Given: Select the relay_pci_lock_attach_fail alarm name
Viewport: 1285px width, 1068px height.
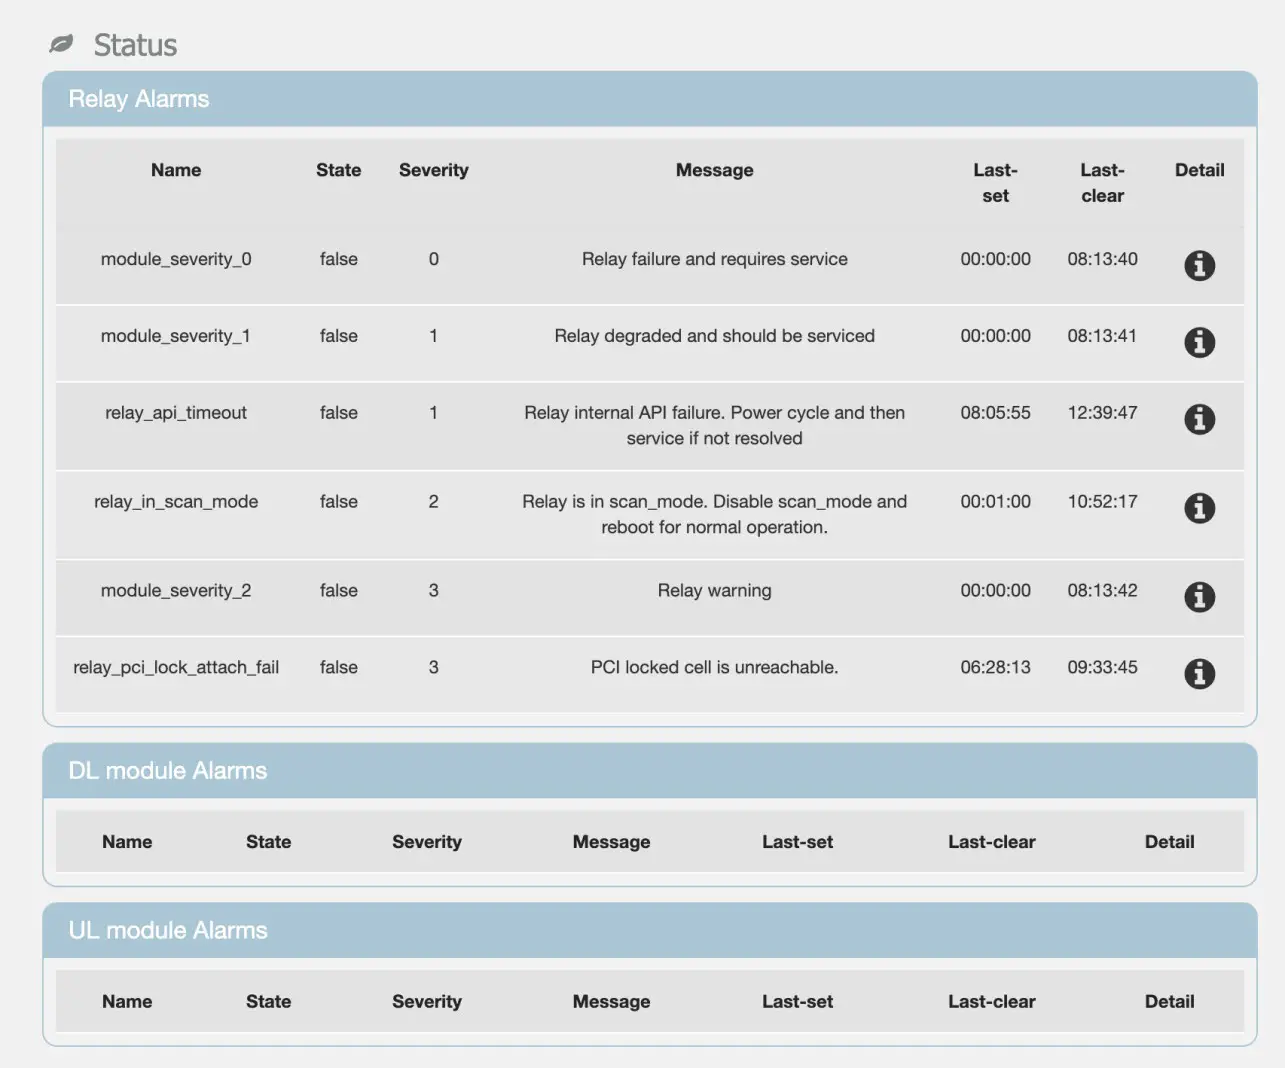Looking at the screenshot, I should [x=176, y=668].
